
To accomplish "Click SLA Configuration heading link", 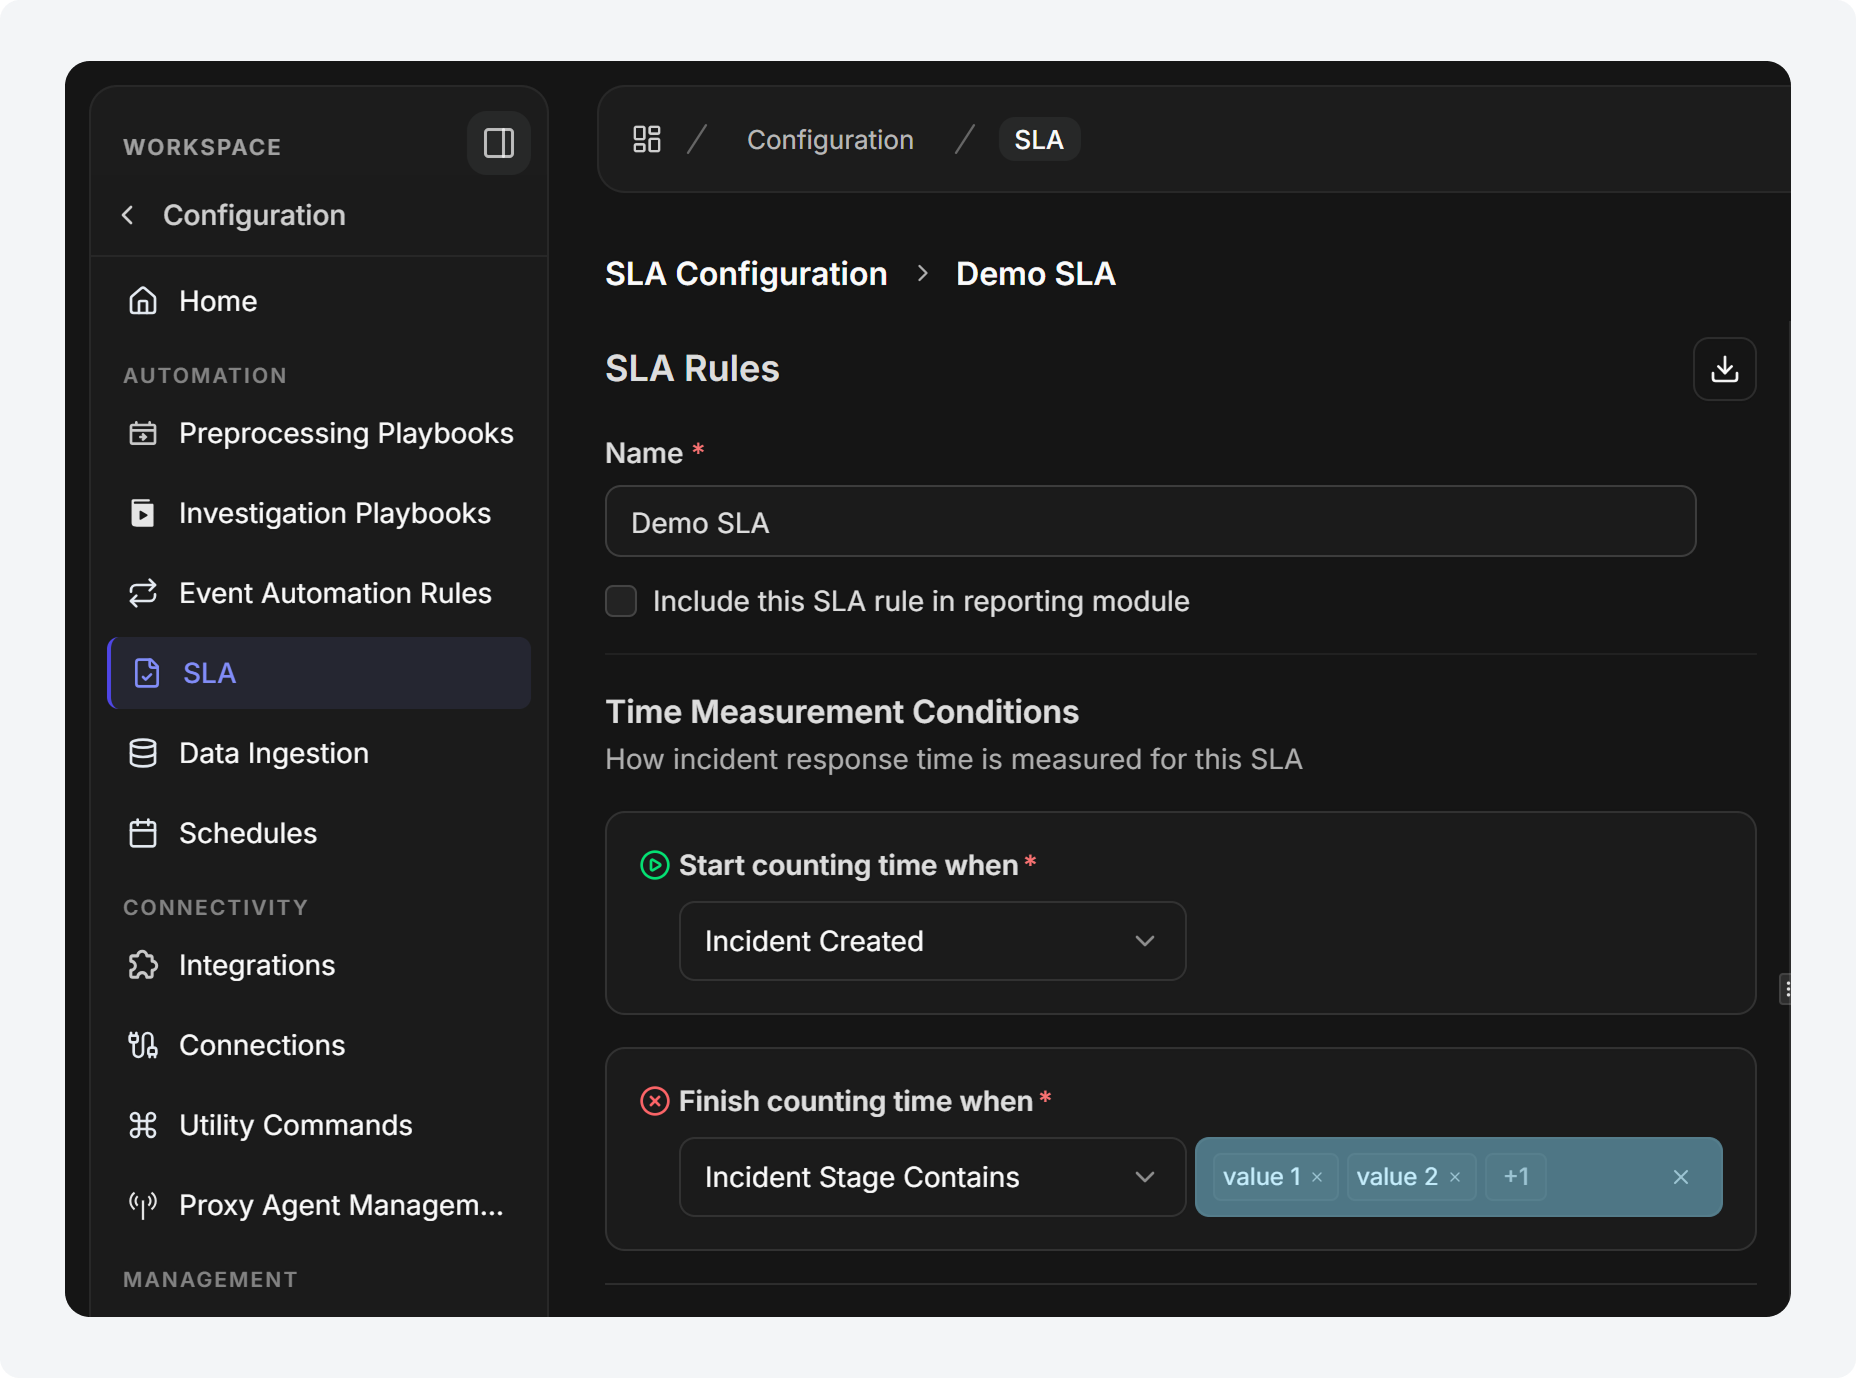I will 746,274.
